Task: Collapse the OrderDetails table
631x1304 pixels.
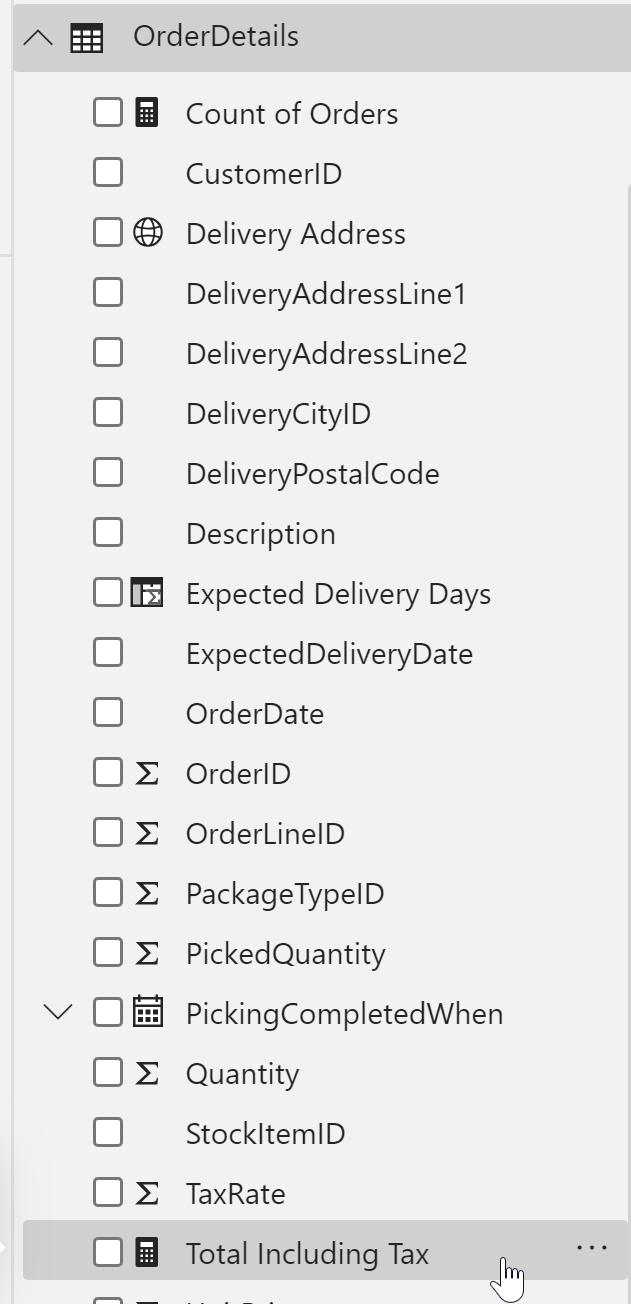Action: coord(38,38)
